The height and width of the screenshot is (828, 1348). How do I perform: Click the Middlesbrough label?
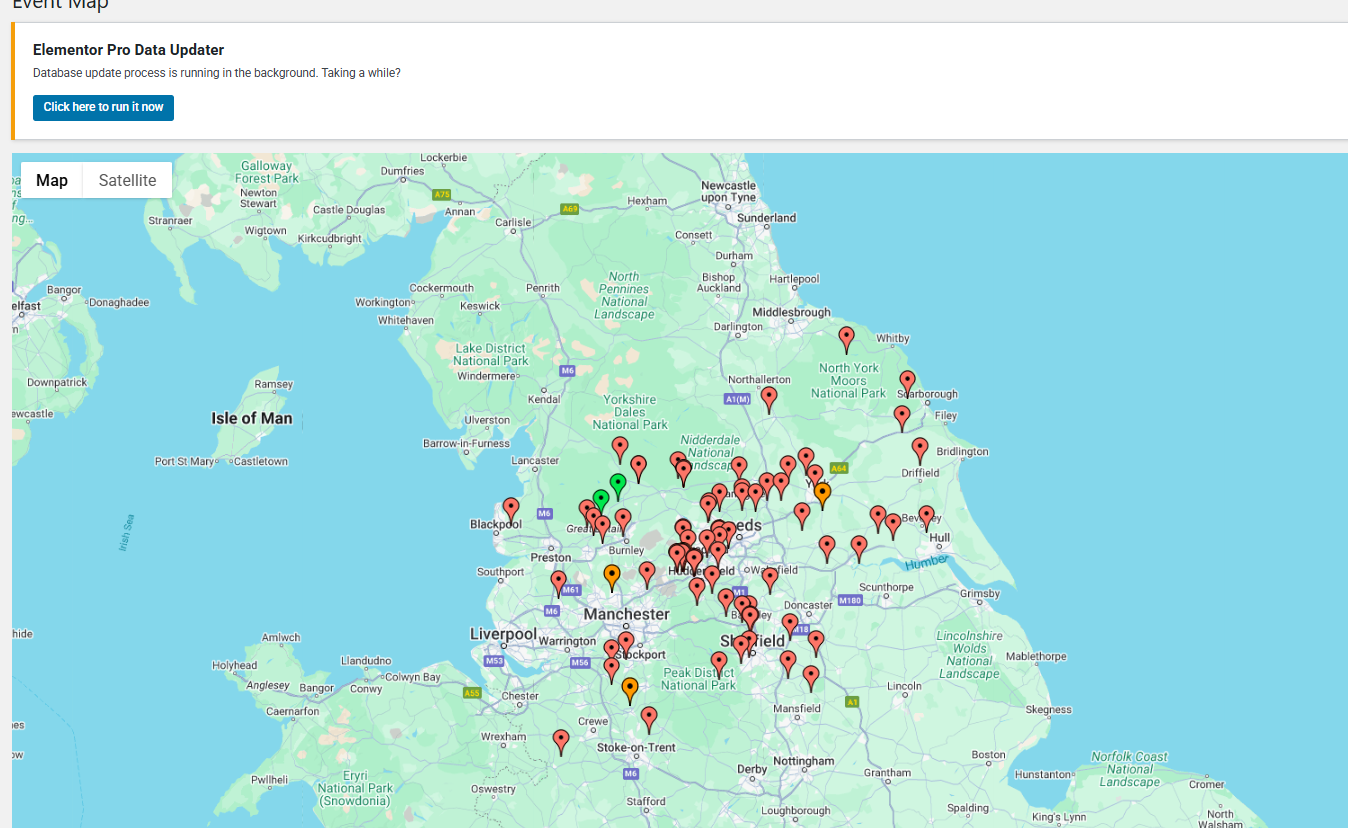(x=791, y=312)
